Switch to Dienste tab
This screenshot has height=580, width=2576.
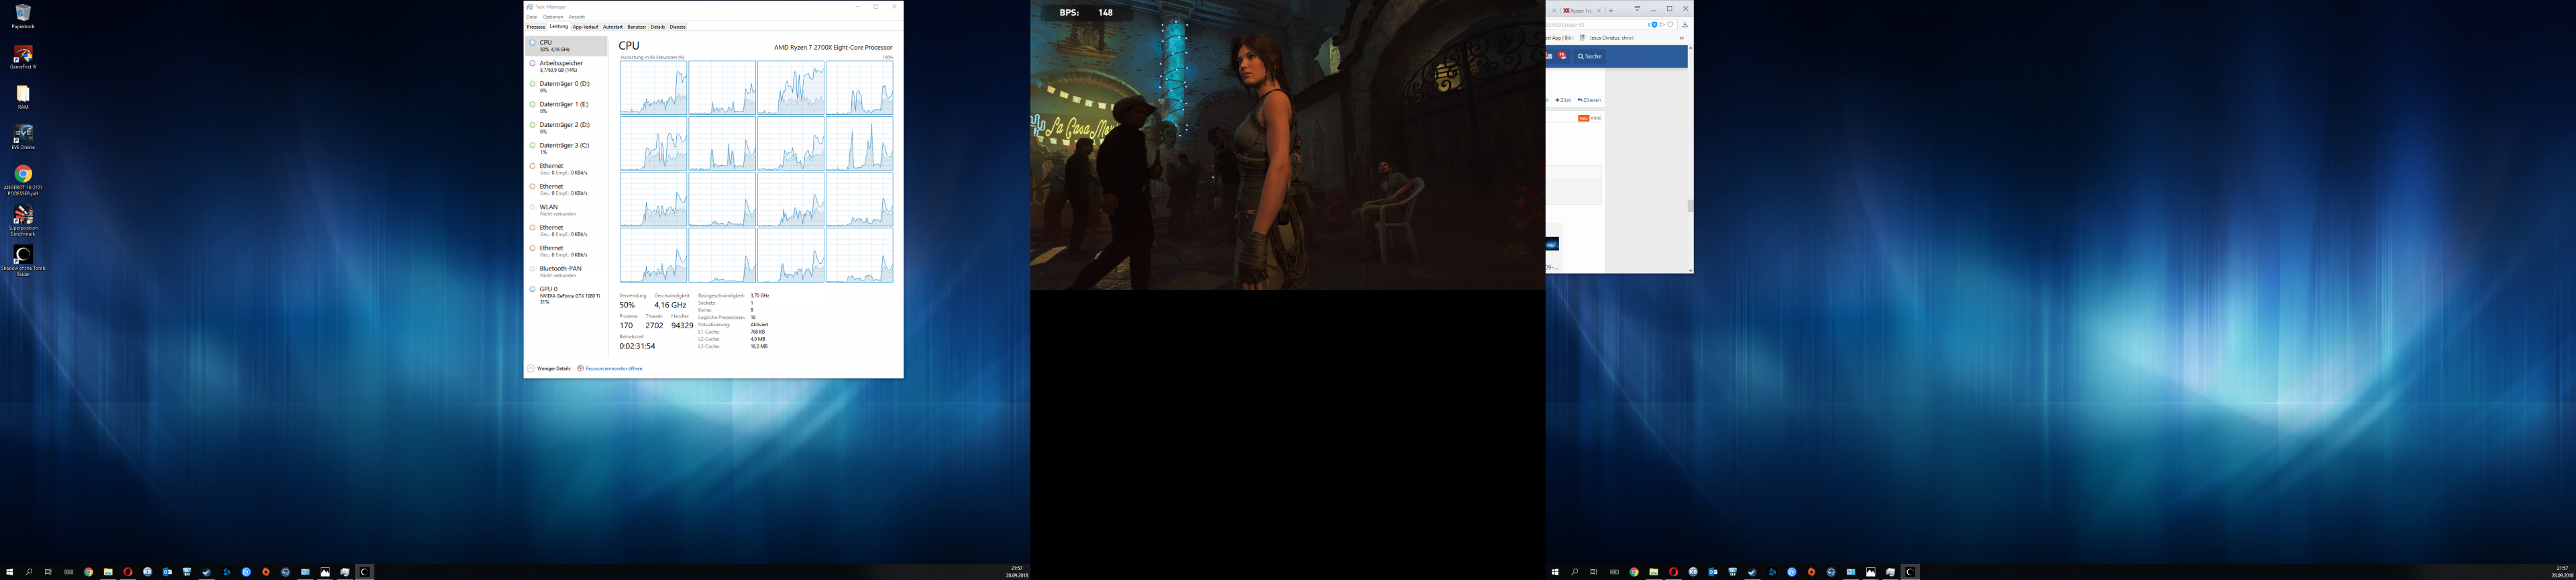pos(678,27)
